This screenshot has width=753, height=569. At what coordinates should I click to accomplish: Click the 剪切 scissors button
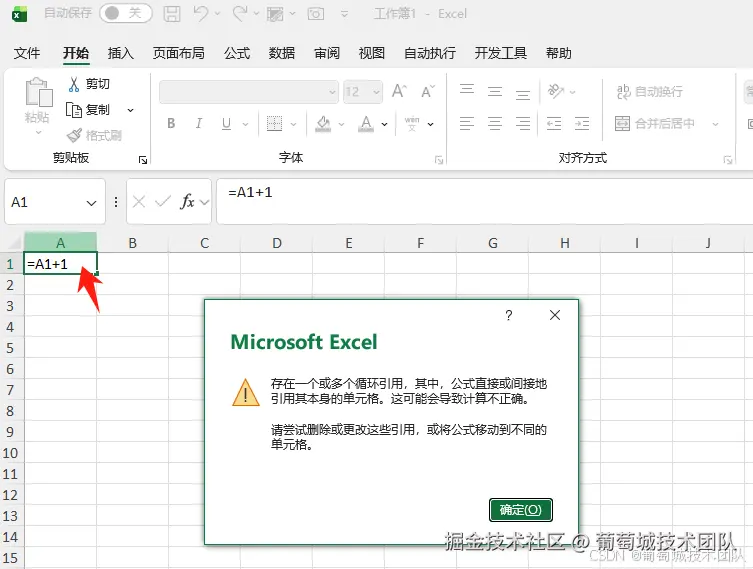pyautogui.click(x=89, y=84)
